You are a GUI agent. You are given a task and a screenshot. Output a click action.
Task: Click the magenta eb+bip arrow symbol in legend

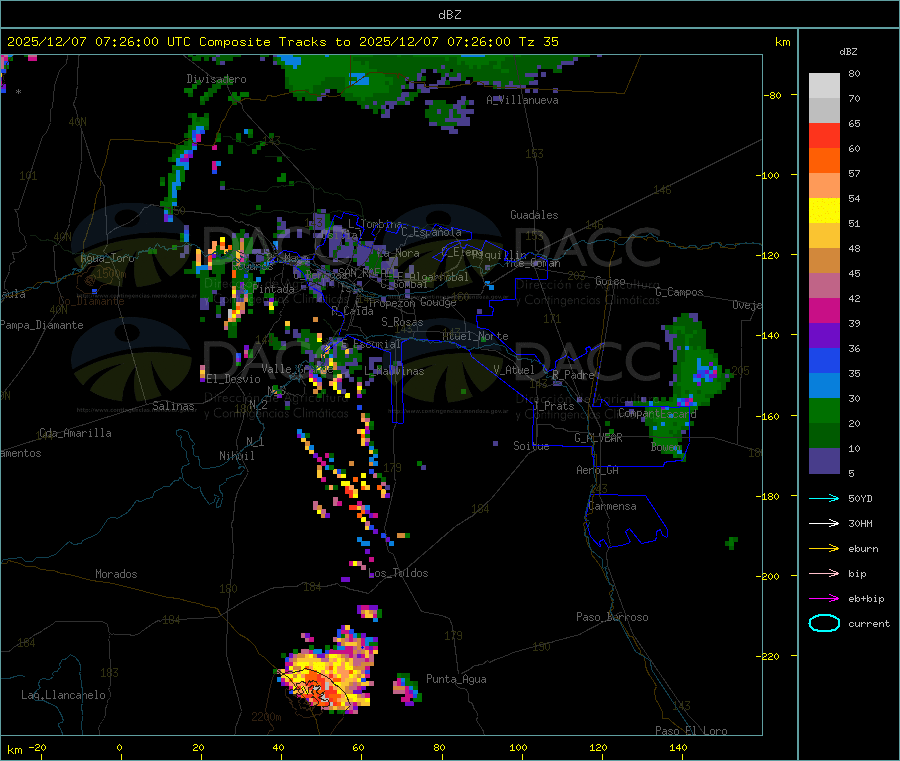[x=824, y=599]
